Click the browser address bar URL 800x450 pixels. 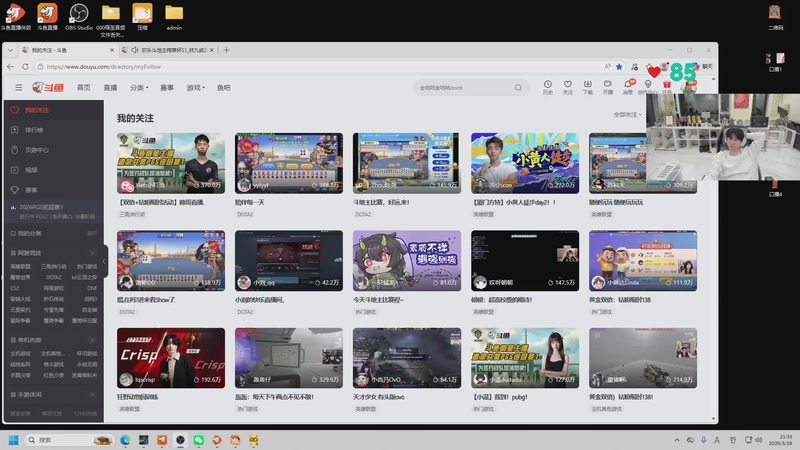104,66
